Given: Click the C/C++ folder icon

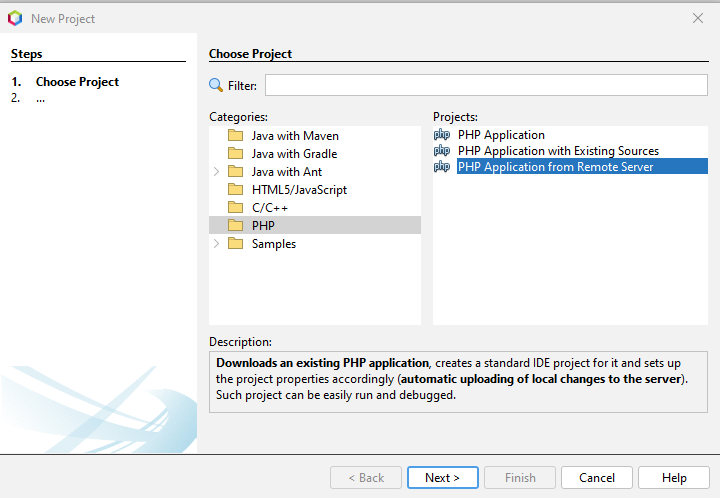Looking at the screenshot, I should pos(236,208).
